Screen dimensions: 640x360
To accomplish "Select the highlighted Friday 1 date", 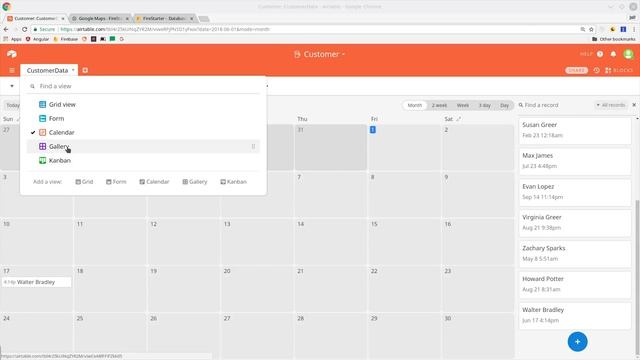I will (373, 129).
